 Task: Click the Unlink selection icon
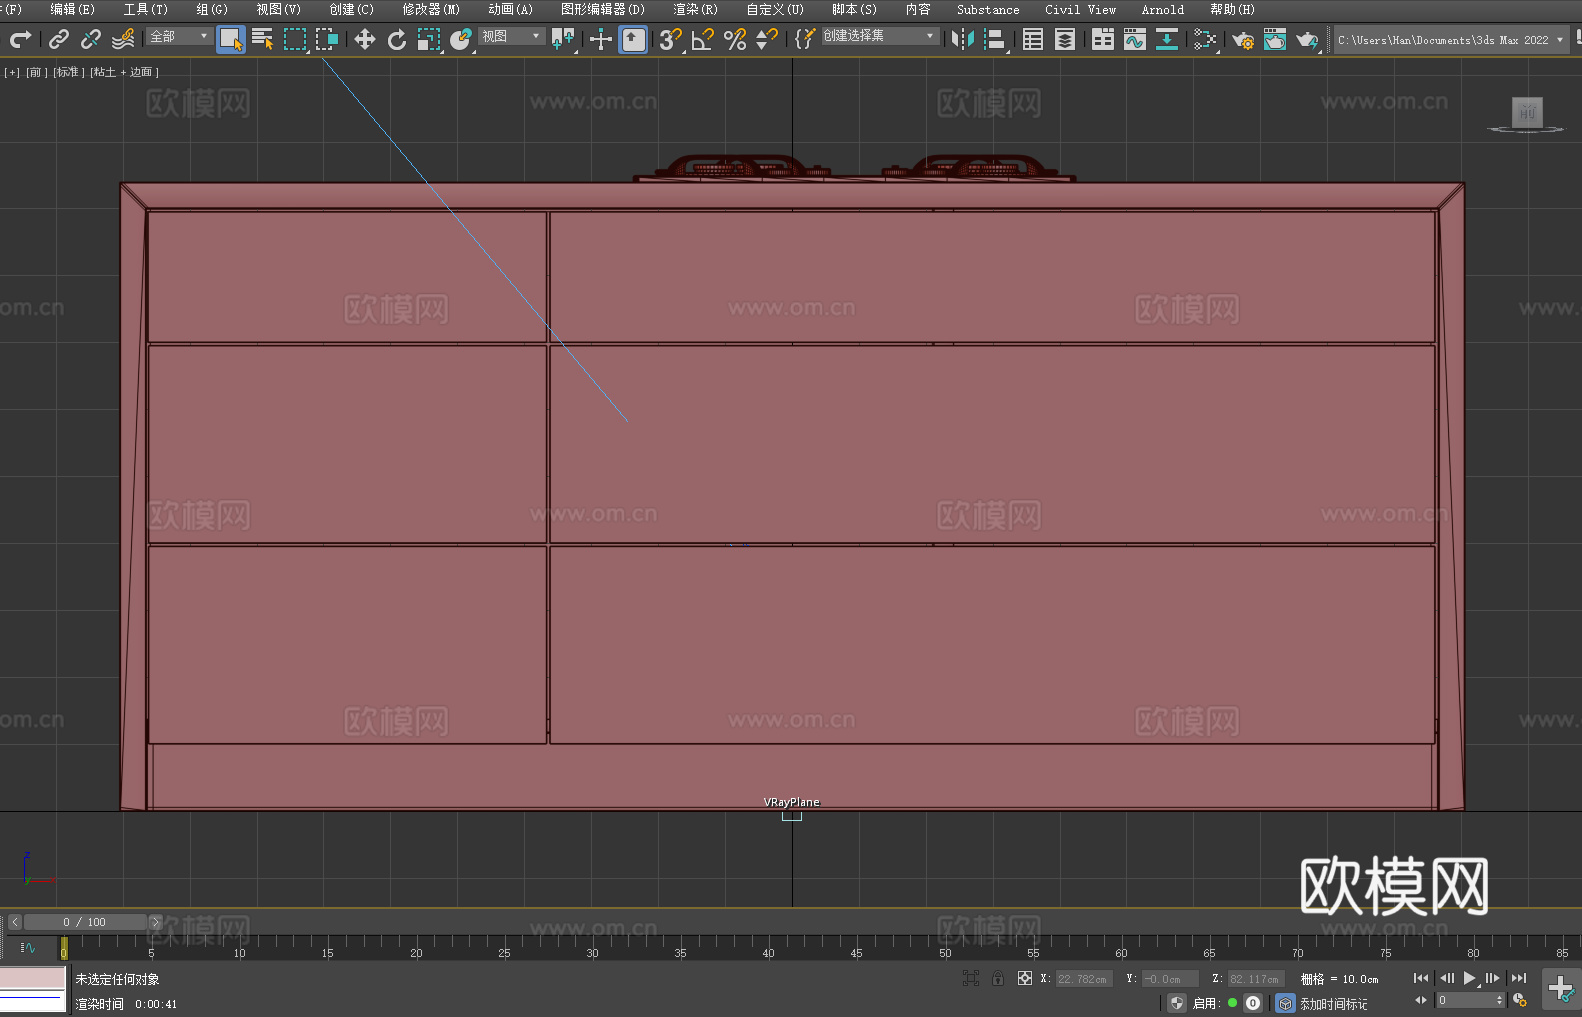91,39
